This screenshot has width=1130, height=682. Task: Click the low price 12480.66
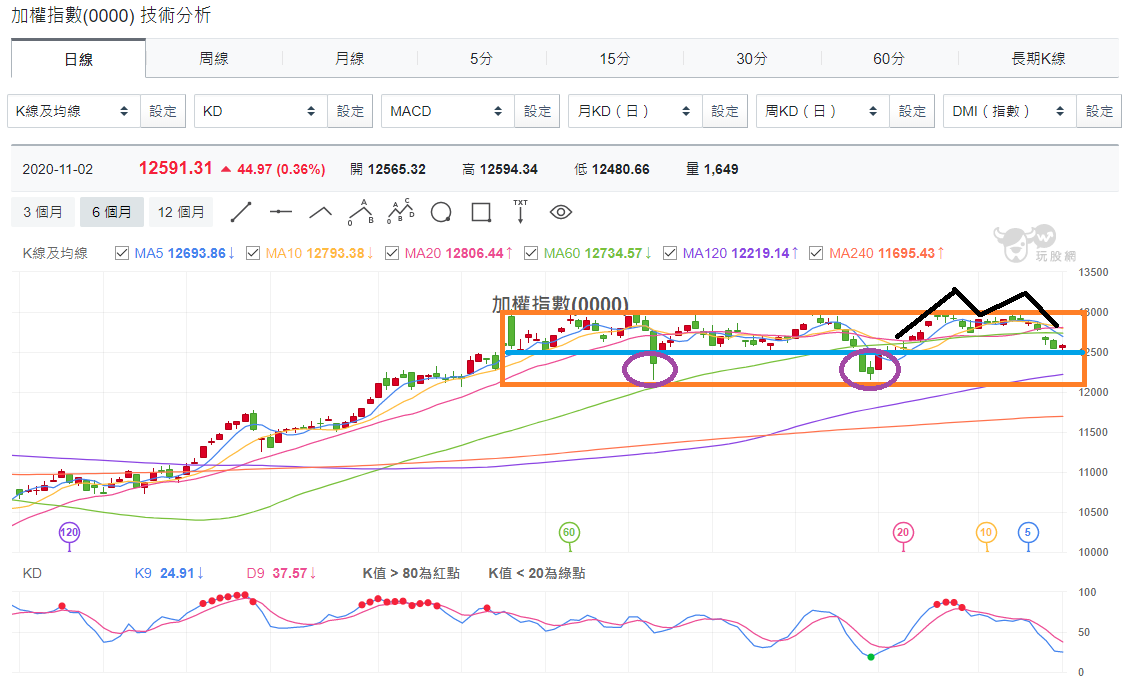click(620, 169)
